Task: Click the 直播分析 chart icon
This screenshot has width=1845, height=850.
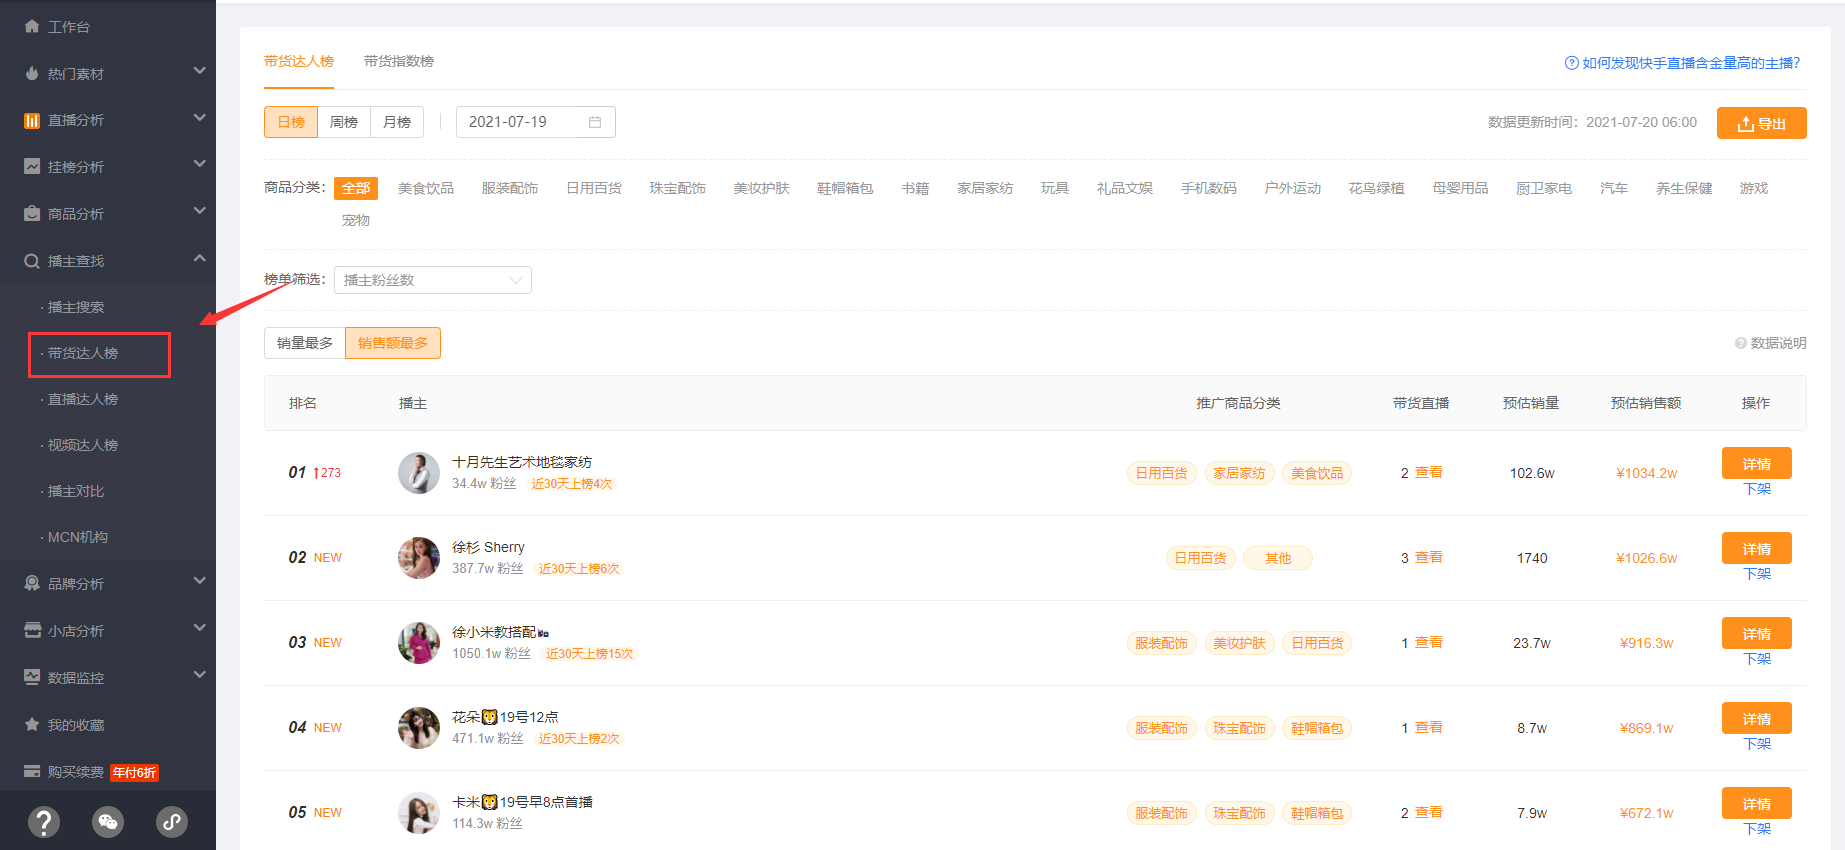Action: click(x=32, y=120)
